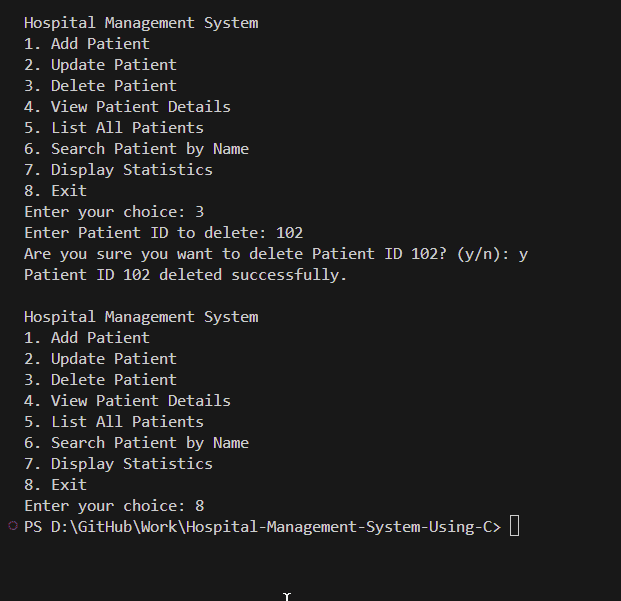Click "1. Add Patient" in the topmost menu listing
Image resolution: width=621 pixels, height=601 pixels.
click(86, 44)
